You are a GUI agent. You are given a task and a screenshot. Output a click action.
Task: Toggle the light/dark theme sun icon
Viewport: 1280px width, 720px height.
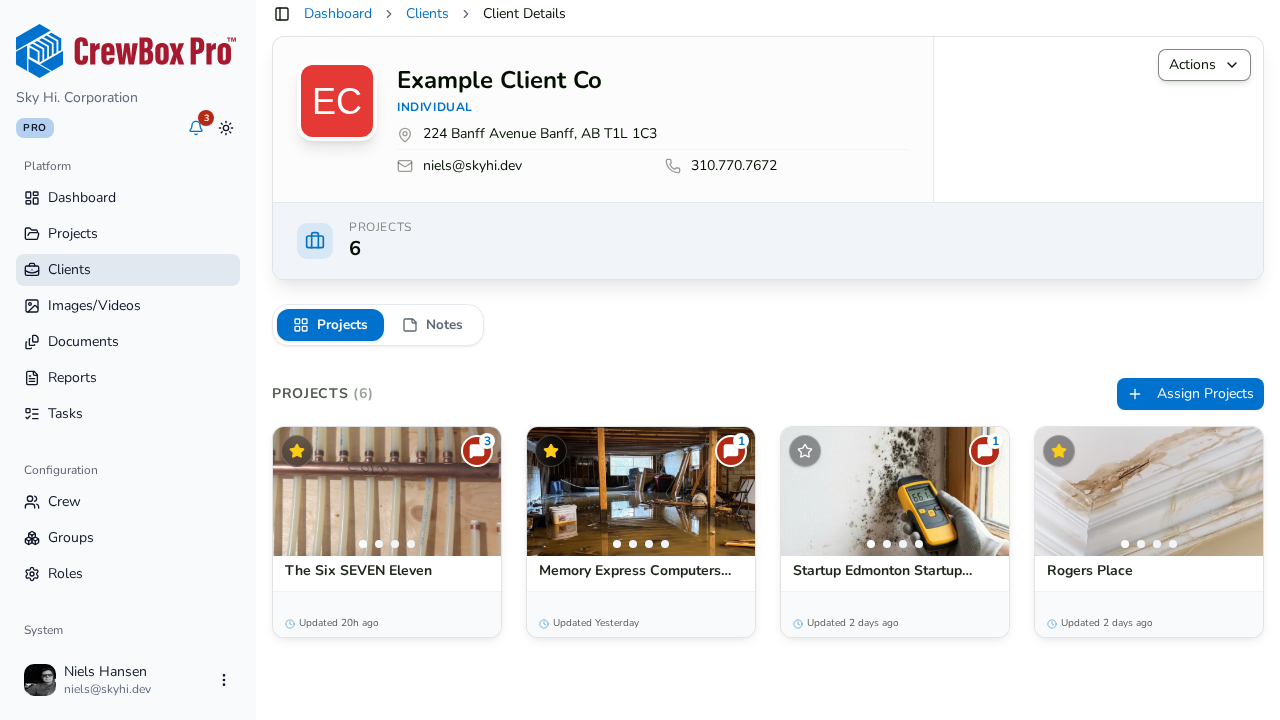click(226, 128)
